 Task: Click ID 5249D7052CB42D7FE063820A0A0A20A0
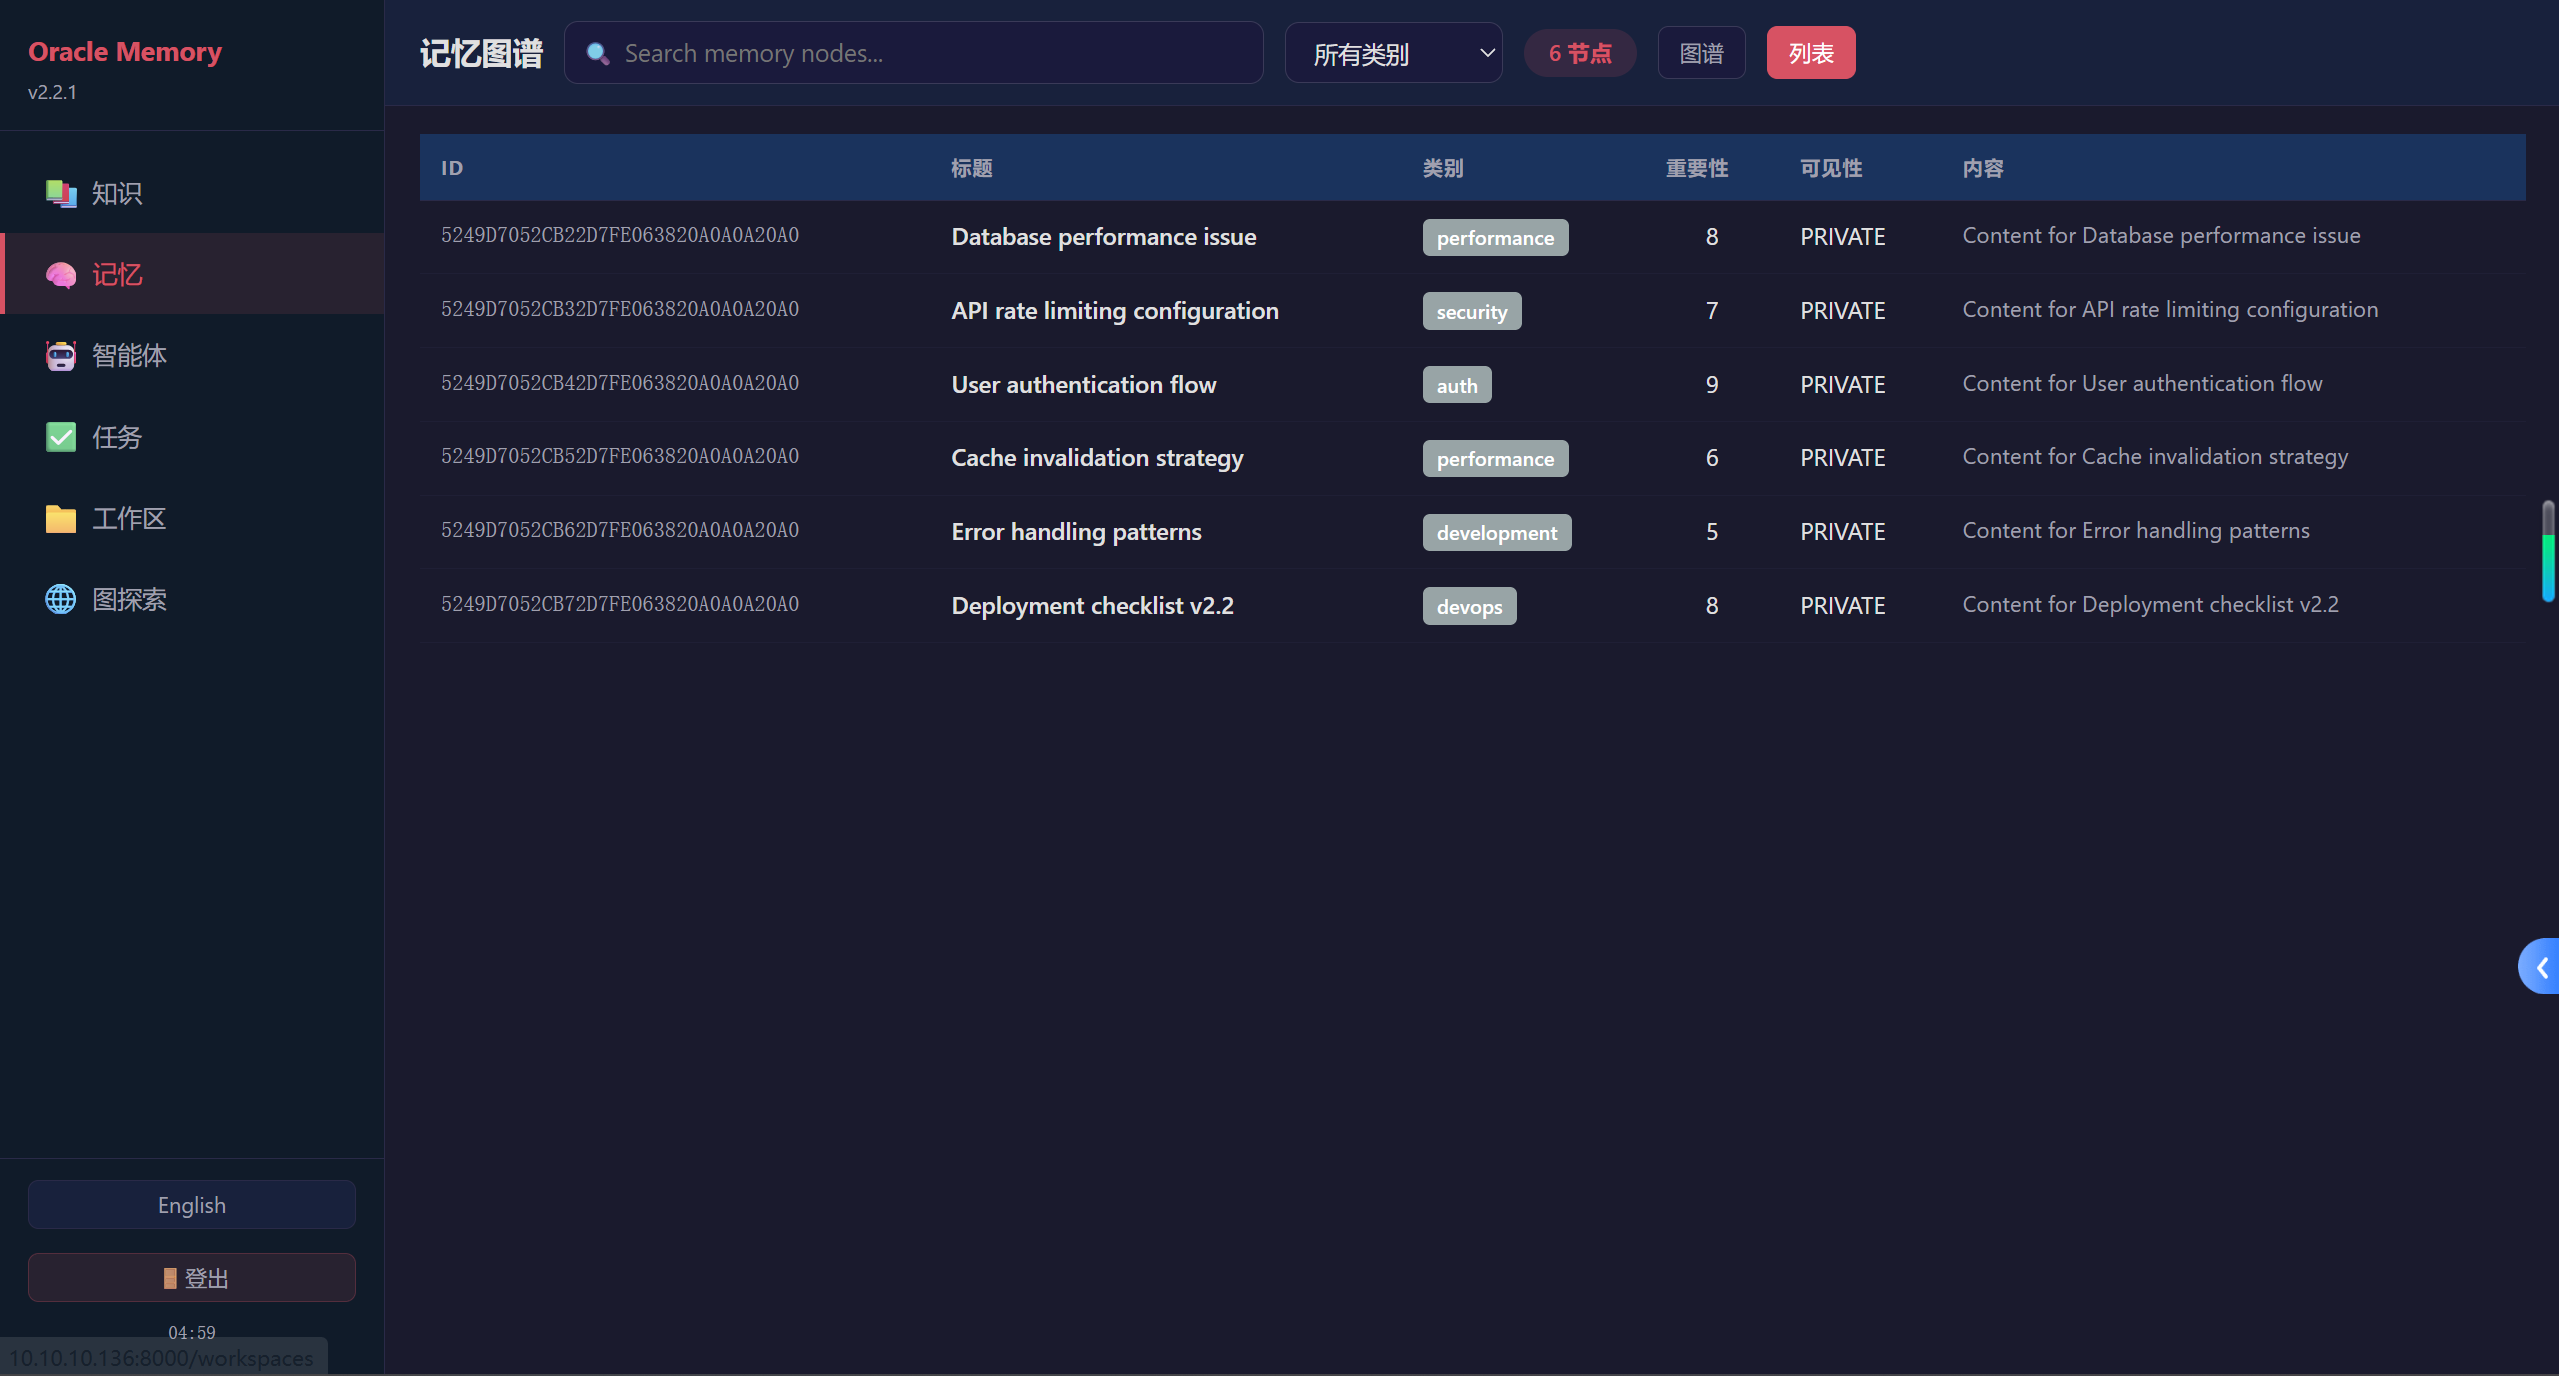pyautogui.click(x=620, y=383)
